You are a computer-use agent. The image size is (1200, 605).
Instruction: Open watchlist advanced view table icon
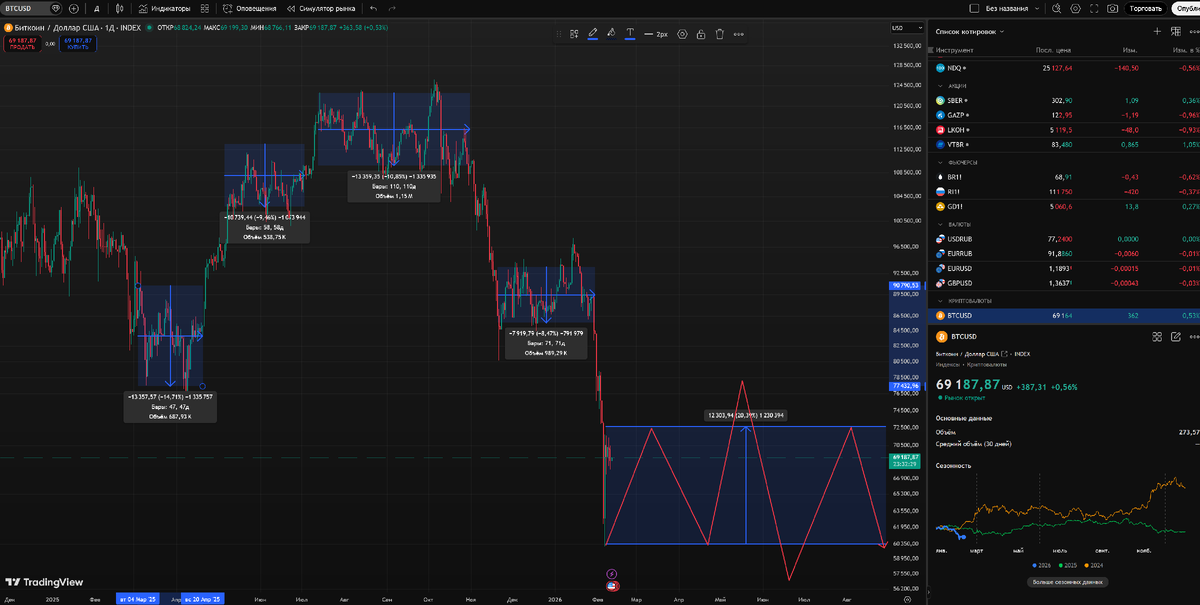(1174, 31)
